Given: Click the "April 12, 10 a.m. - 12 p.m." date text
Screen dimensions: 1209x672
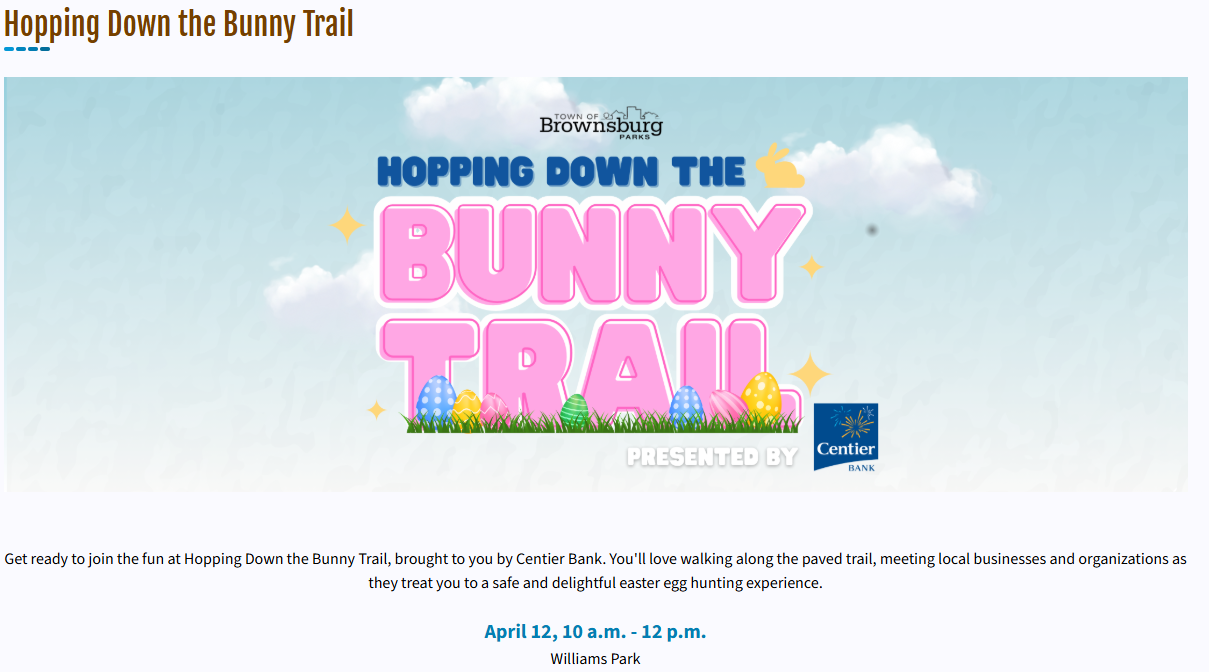Looking at the screenshot, I should [x=595, y=631].
